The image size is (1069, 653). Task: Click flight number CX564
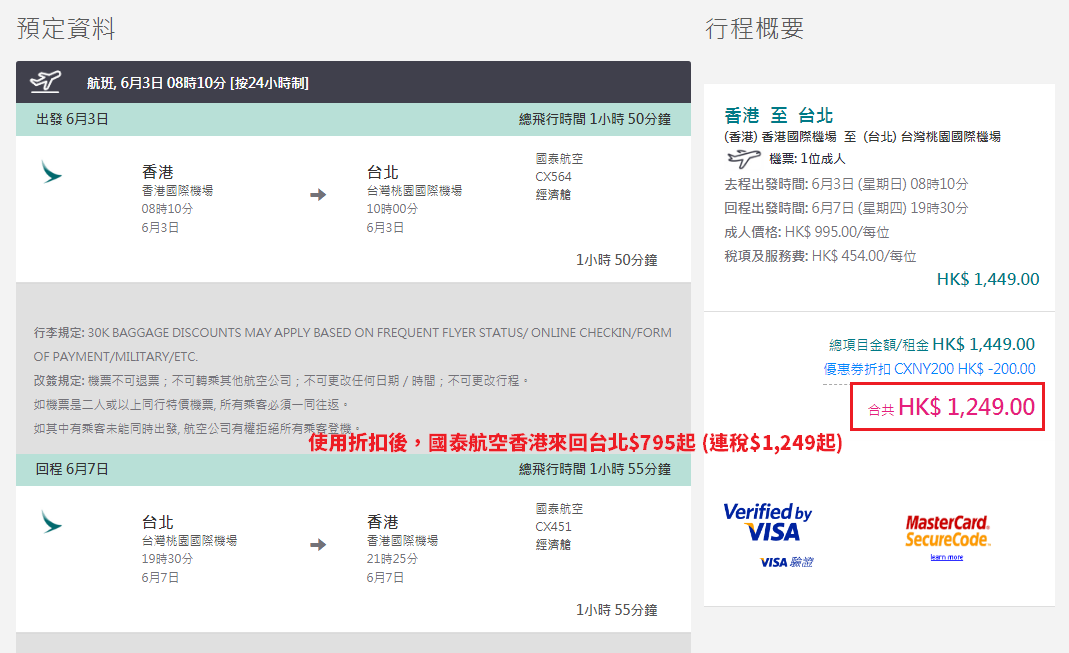pyautogui.click(x=554, y=177)
